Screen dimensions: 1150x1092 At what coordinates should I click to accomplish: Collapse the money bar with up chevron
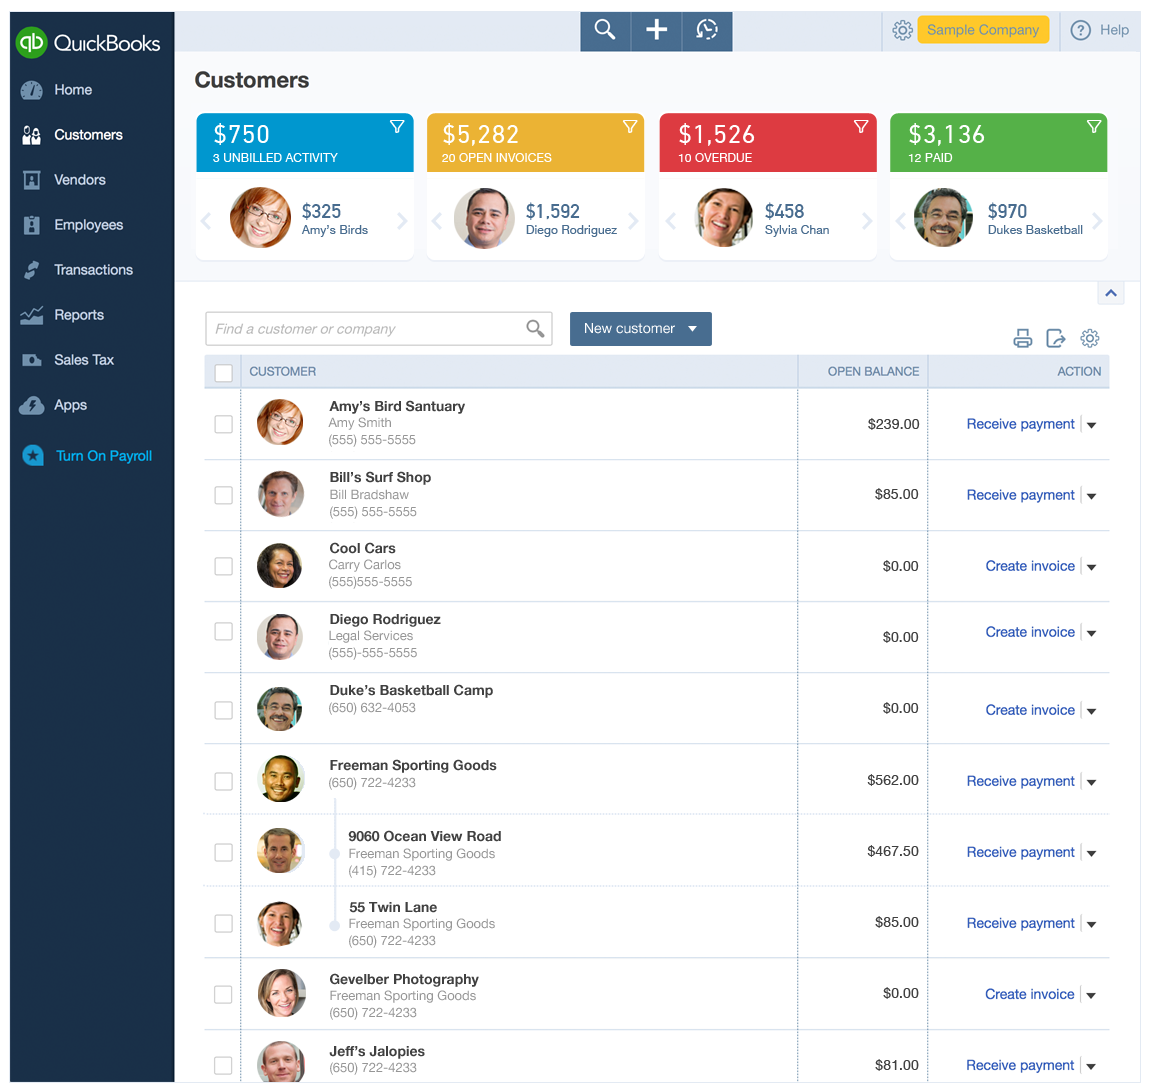[x=1111, y=293]
